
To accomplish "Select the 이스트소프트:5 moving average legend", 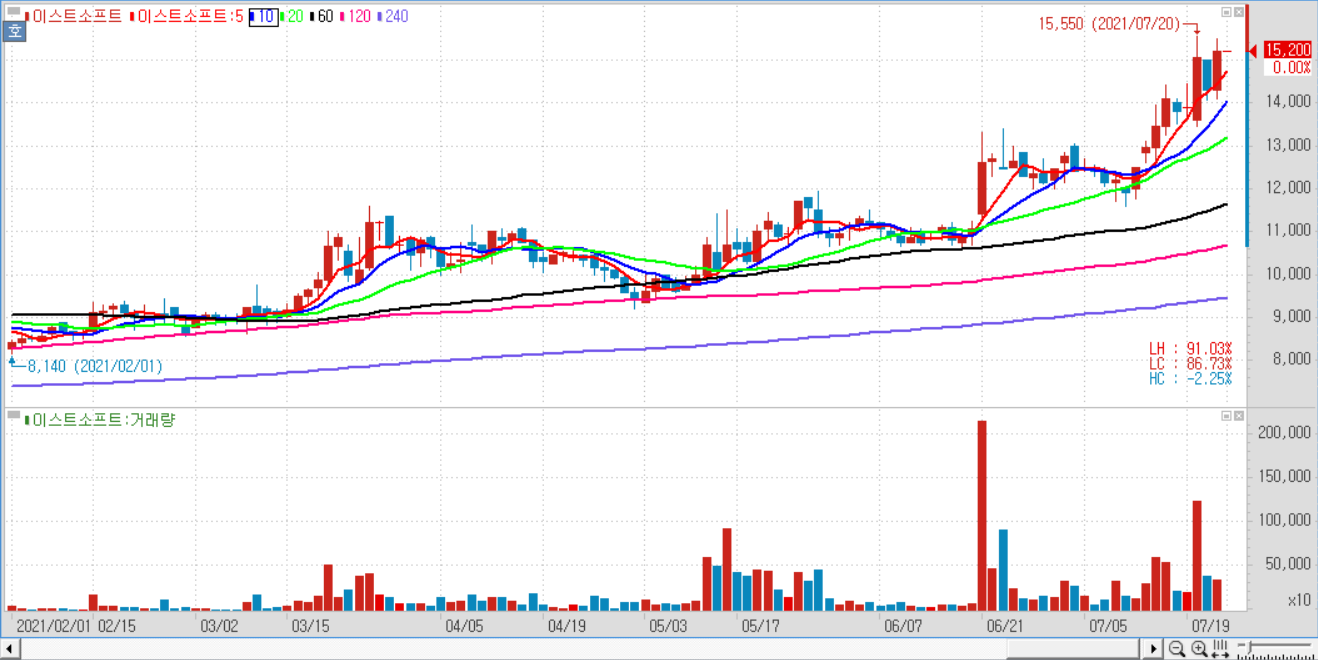I will (186, 16).
